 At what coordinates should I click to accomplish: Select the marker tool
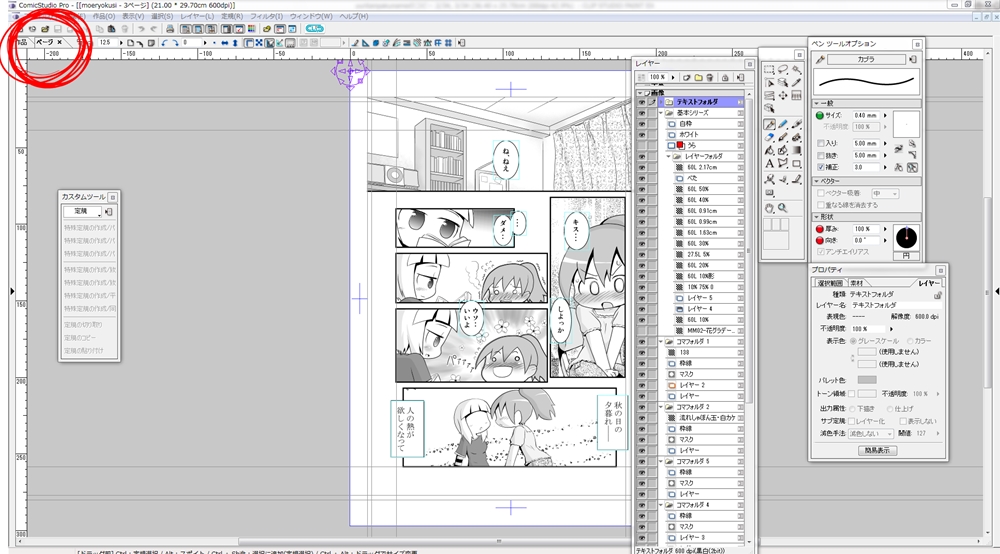pyautogui.click(x=797, y=125)
